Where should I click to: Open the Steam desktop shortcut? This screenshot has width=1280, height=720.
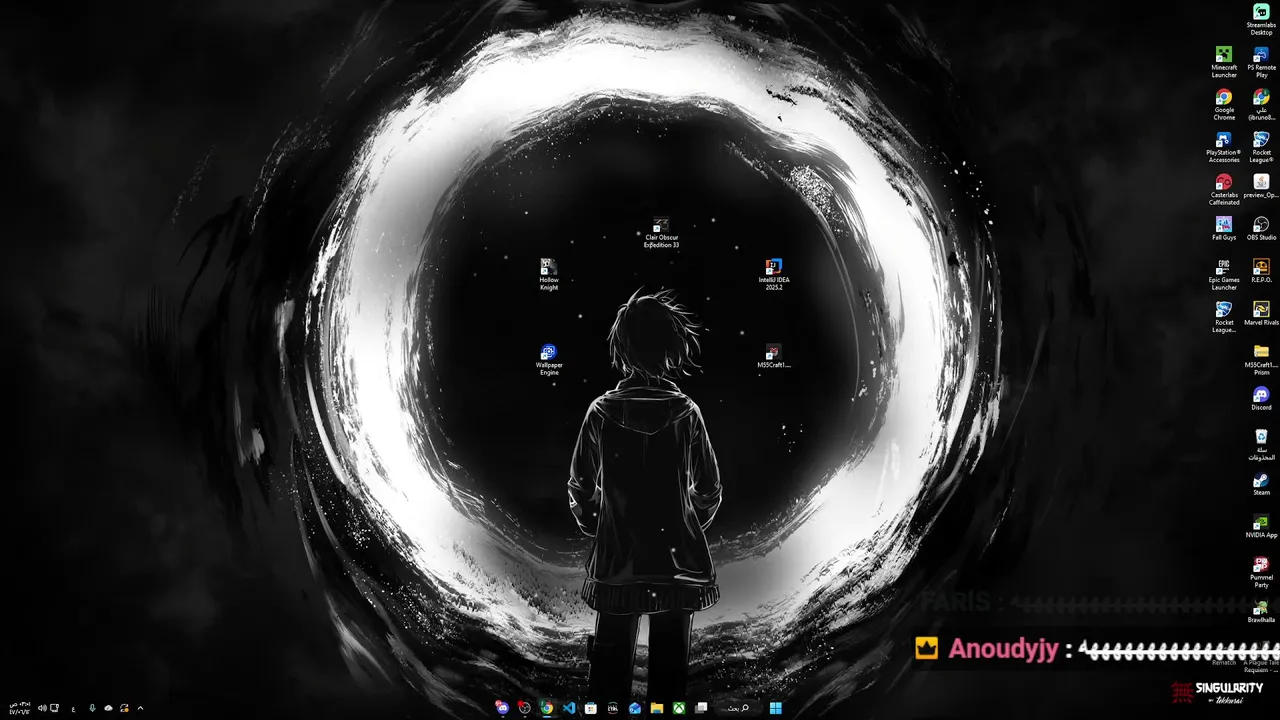click(1261, 484)
